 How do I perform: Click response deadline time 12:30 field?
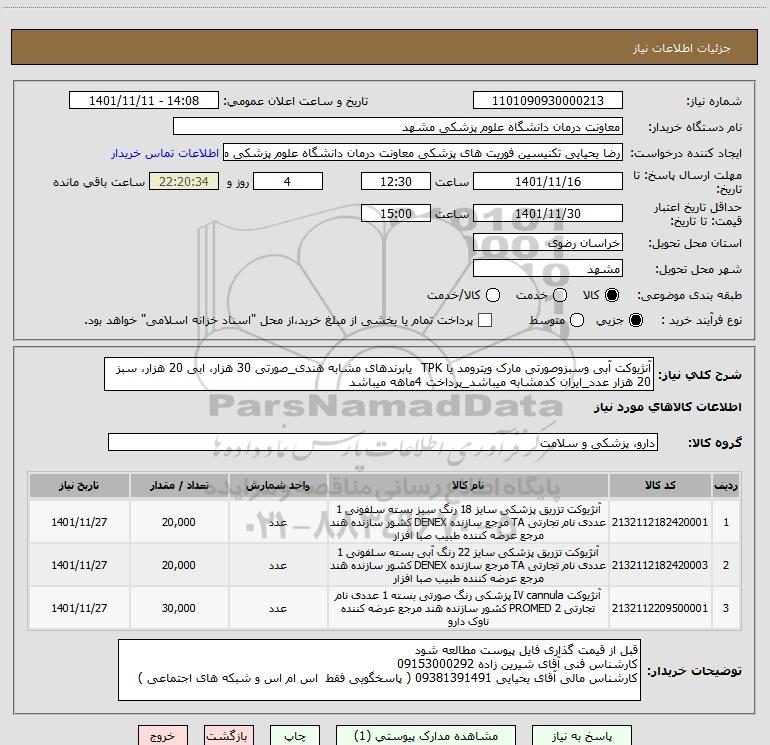(x=396, y=182)
